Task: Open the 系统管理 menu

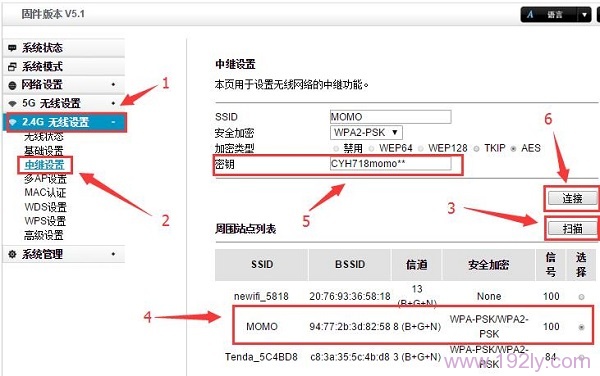Action: [64, 254]
